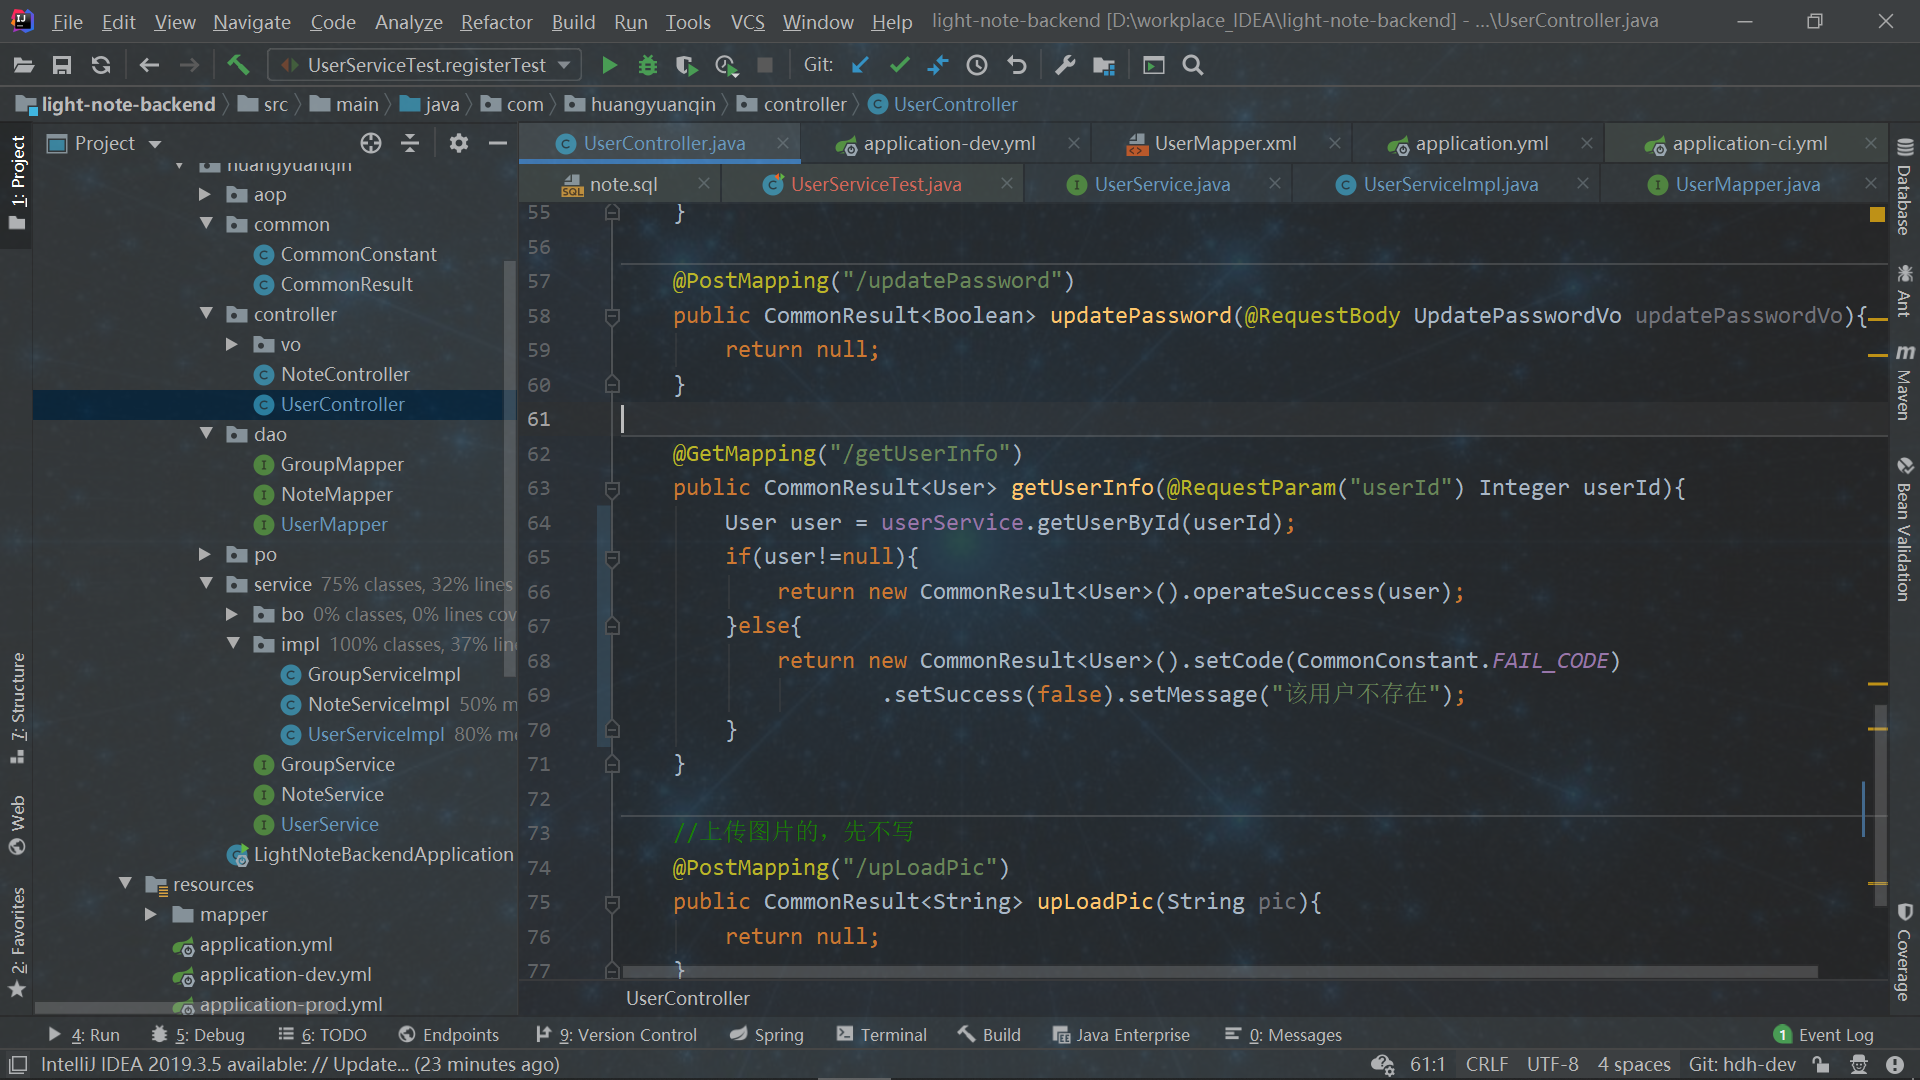Image resolution: width=1920 pixels, height=1080 pixels.
Task: Collapse the controller folder
Action: 206,314
